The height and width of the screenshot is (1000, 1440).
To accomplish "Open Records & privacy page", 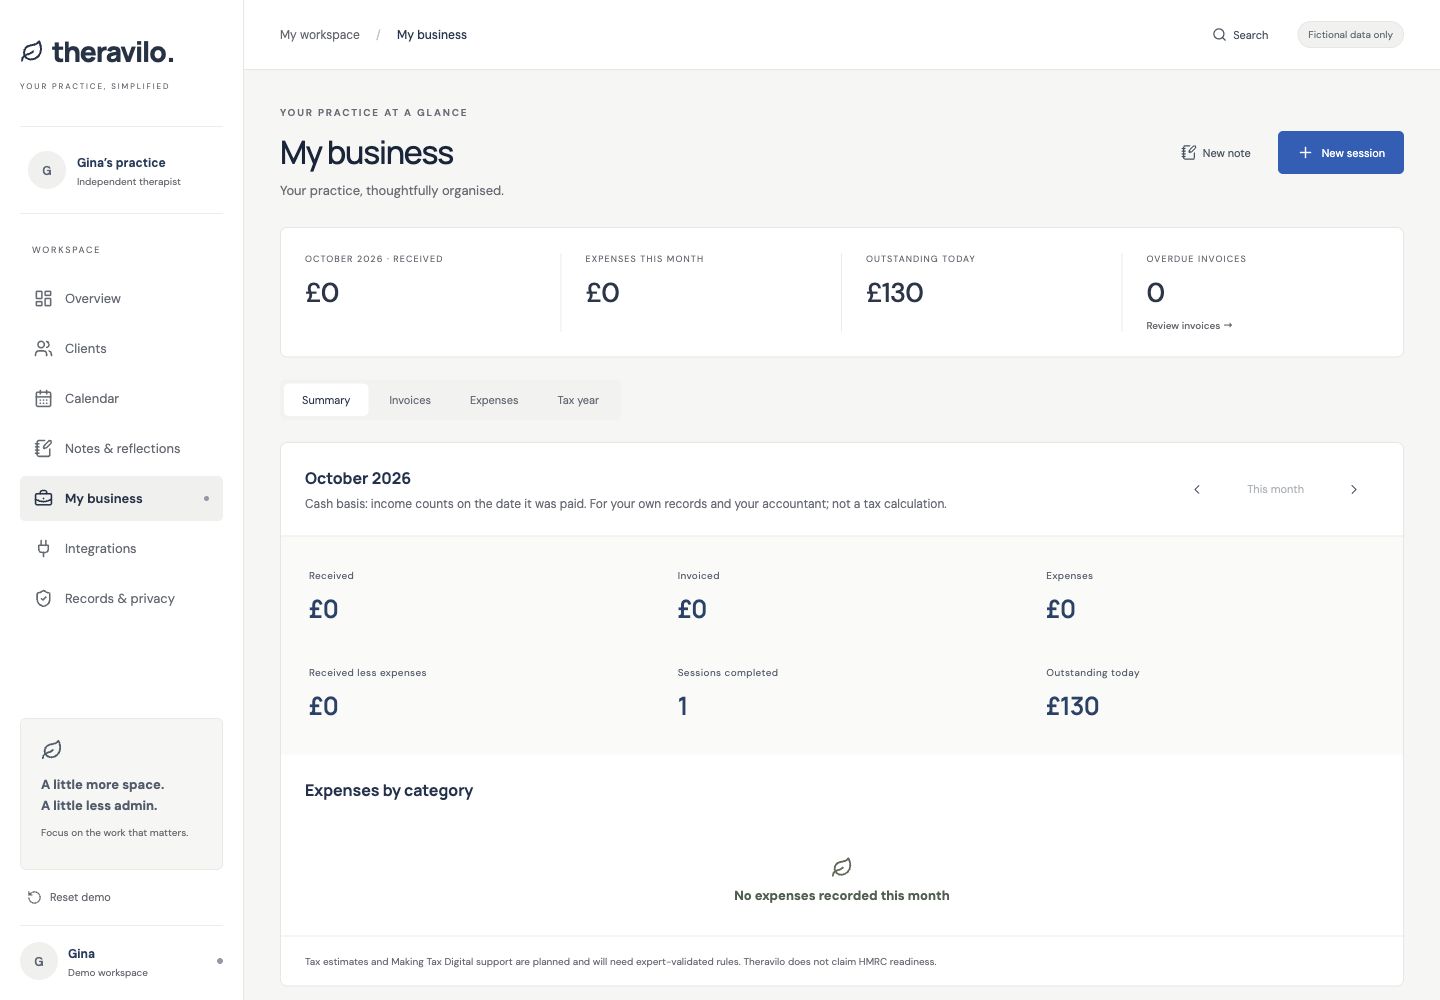I will 121,598.
